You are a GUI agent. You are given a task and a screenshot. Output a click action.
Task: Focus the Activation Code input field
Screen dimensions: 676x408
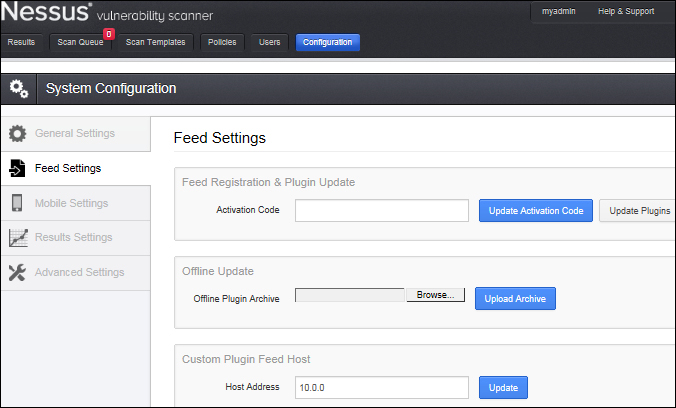pyautogui.click(x=382, y=210)
